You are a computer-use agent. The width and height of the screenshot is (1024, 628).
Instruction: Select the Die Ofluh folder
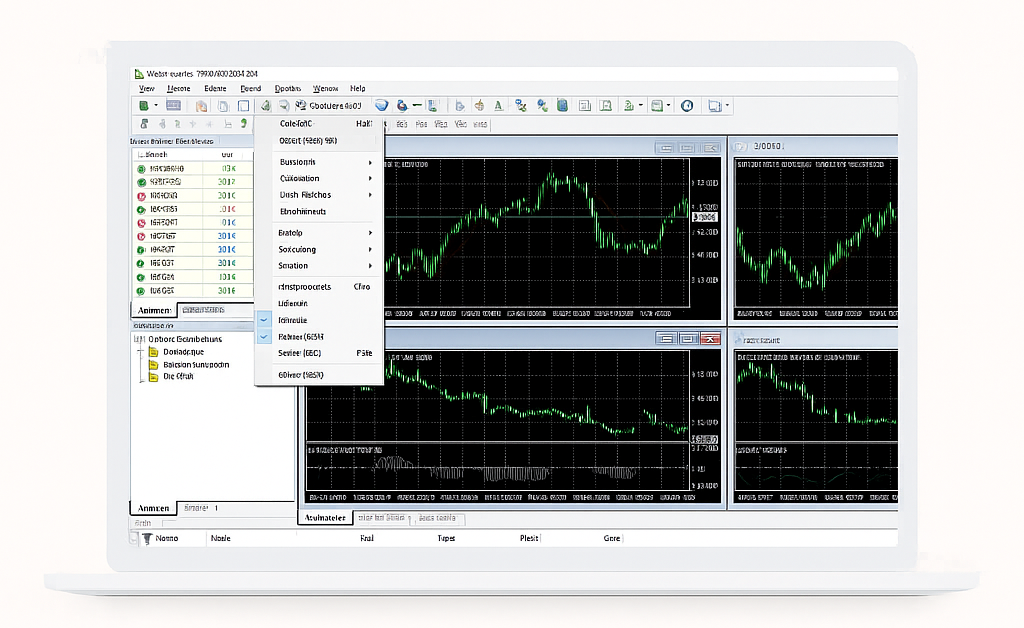tap(171, 377)
